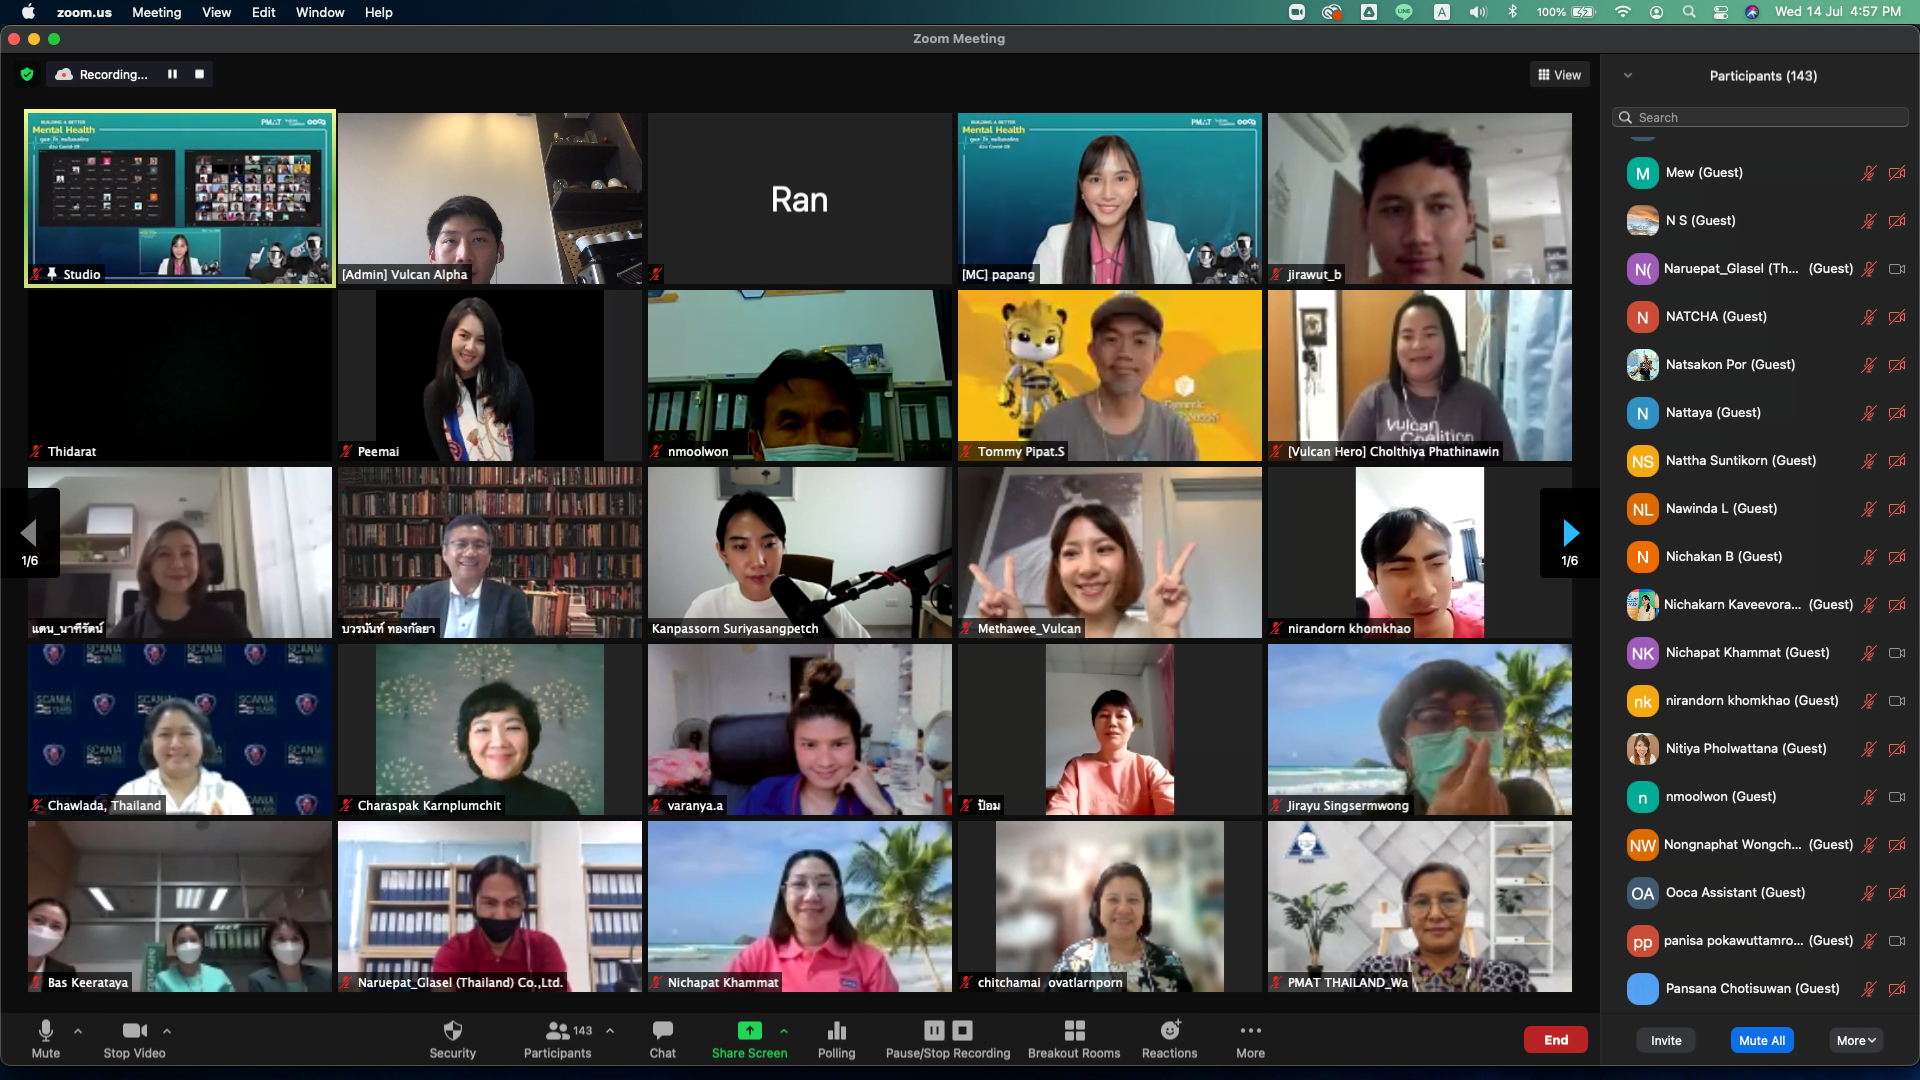
Task: Click the Pause/Stop Recording toolbar icon
Action: 948,1030
